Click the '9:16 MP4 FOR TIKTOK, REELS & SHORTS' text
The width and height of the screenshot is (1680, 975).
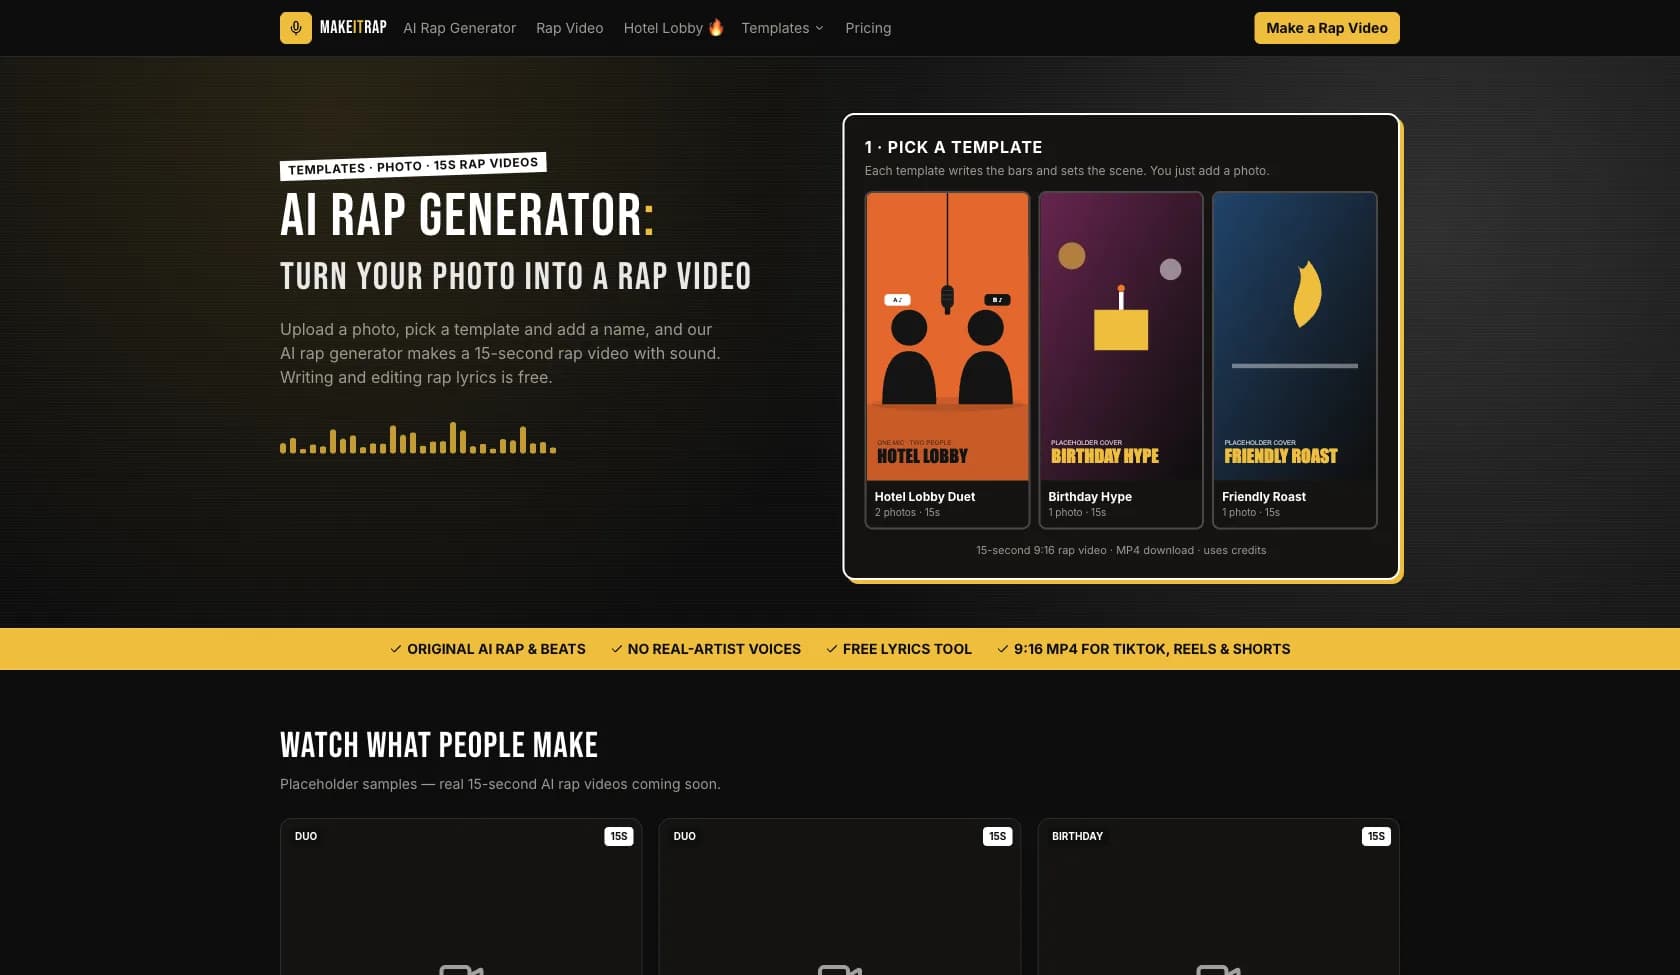point(1152,649)
